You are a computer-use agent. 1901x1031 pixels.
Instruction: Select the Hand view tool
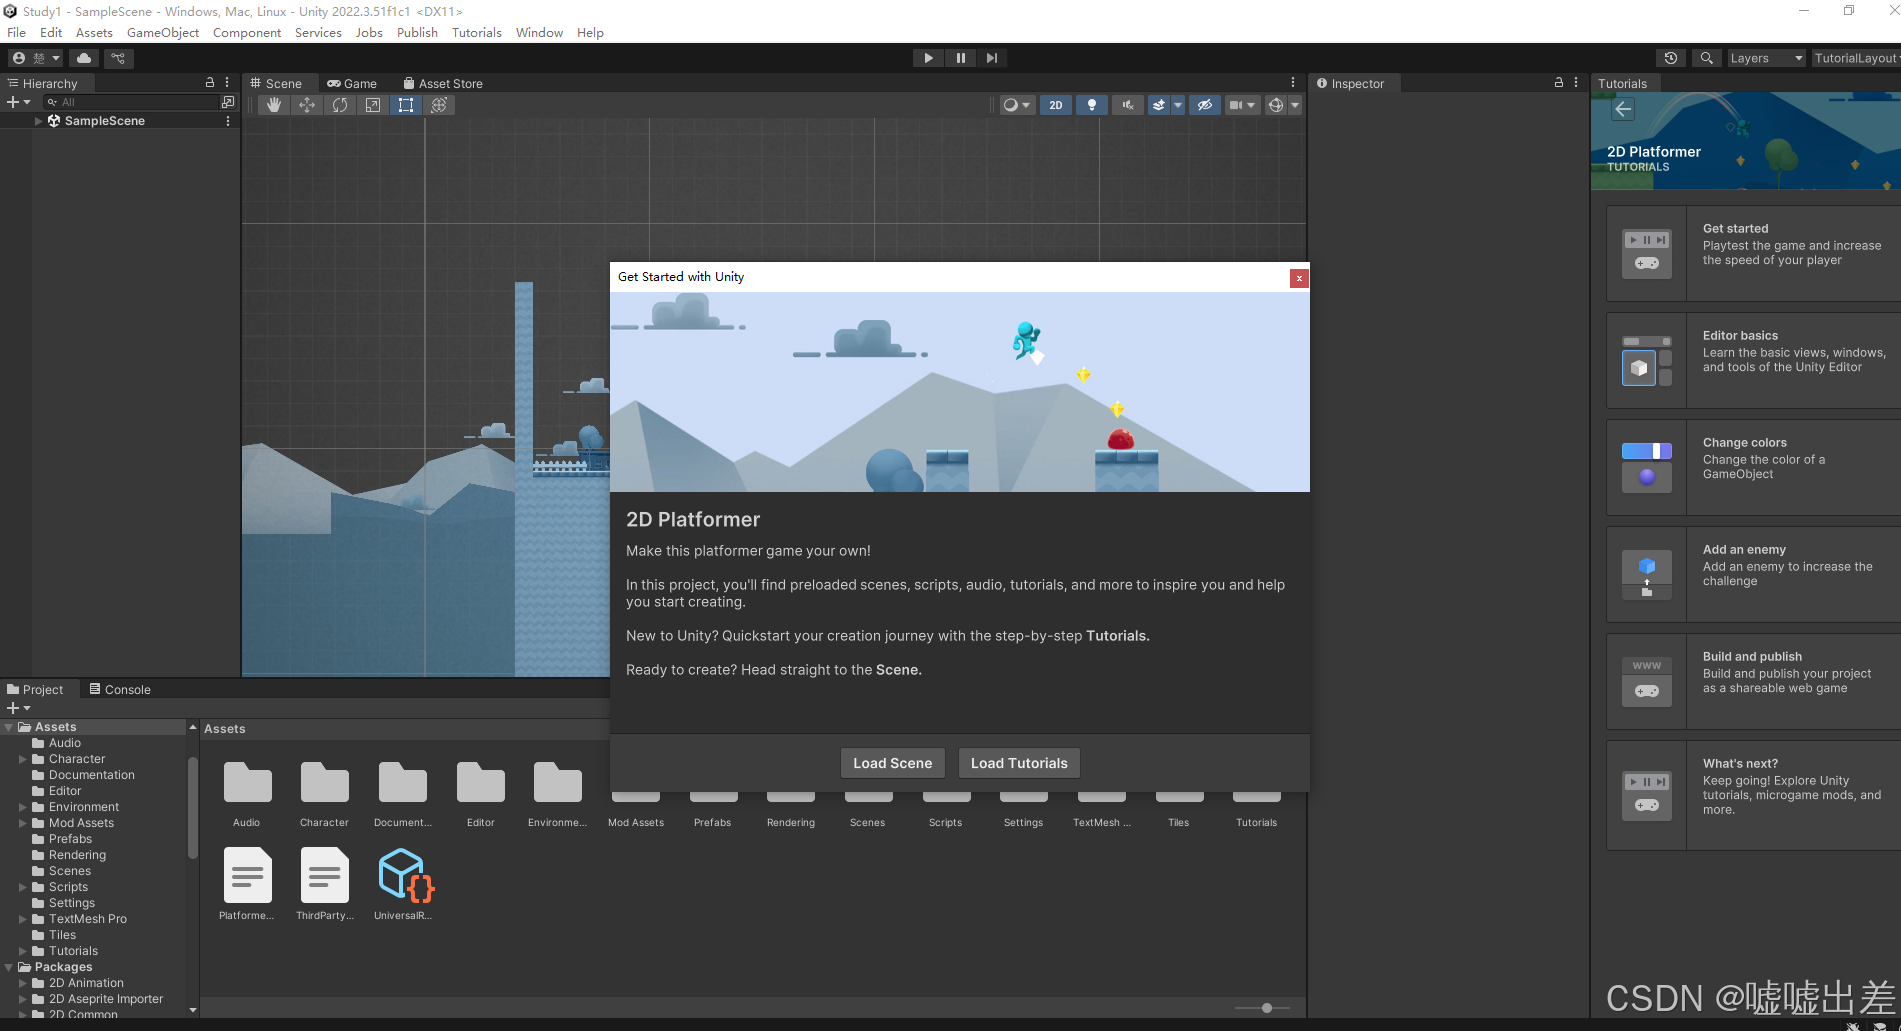[x=274, y=105]
